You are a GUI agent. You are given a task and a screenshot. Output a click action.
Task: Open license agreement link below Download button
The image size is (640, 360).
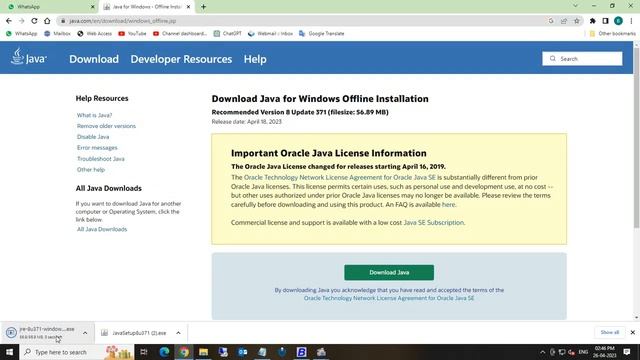[x=389, y=298]
